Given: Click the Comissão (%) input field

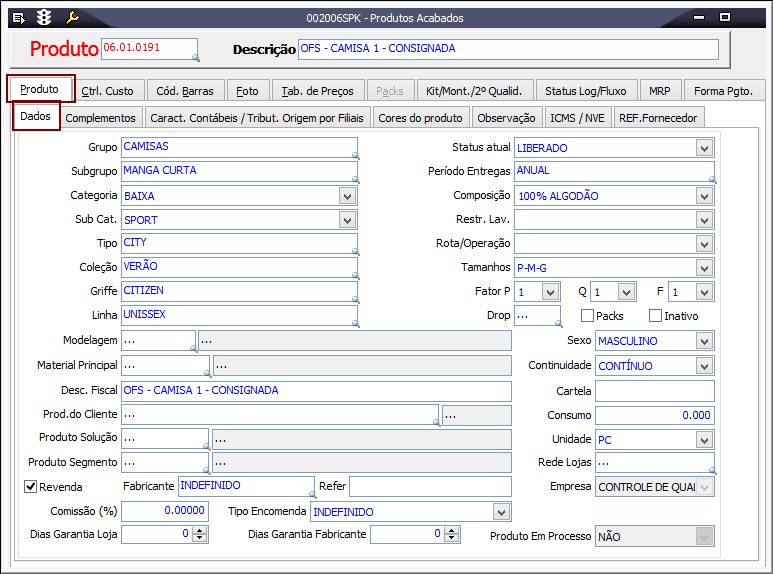Looking at the screenshot, I should (165, 511).
